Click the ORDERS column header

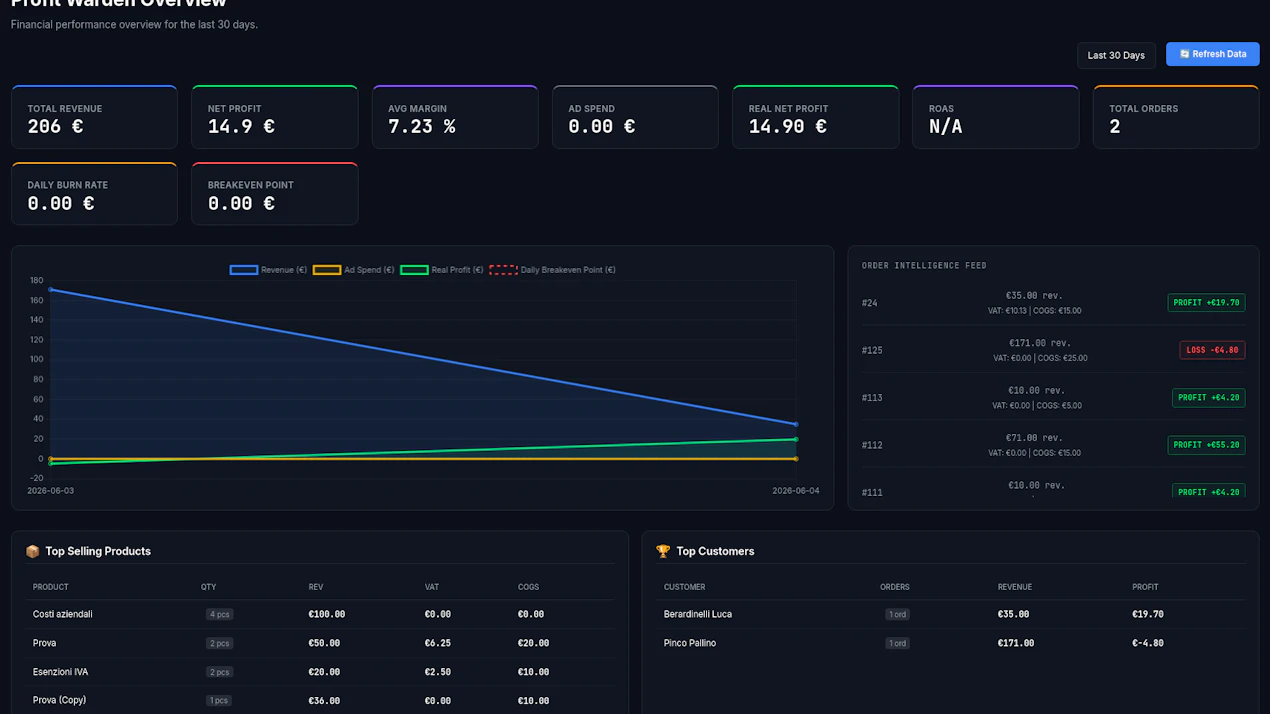895,587
